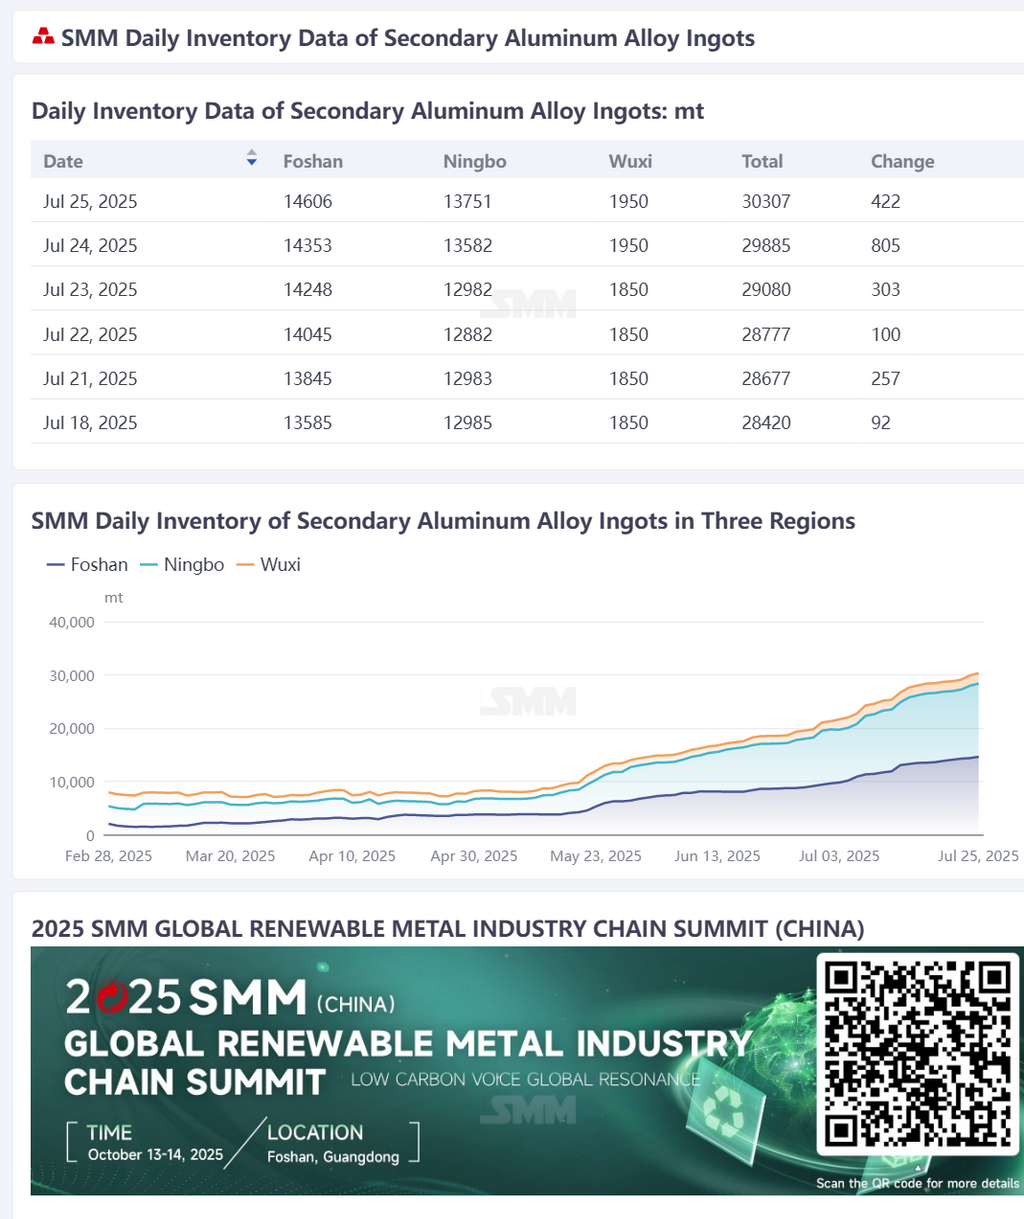Click Ningbo value 13582
Viewport: 1024px width, 1219px height.
[x=468, y=245]
